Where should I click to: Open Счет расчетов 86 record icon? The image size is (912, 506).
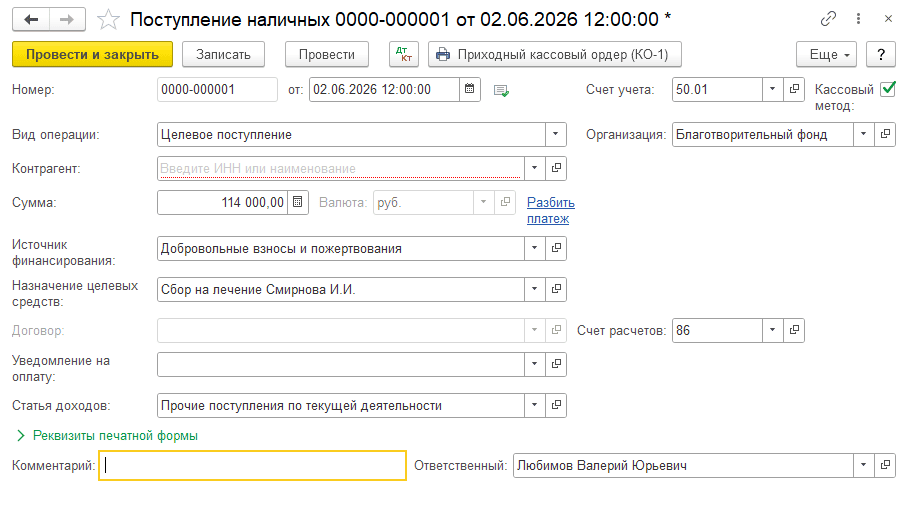[x=794, y=330]
